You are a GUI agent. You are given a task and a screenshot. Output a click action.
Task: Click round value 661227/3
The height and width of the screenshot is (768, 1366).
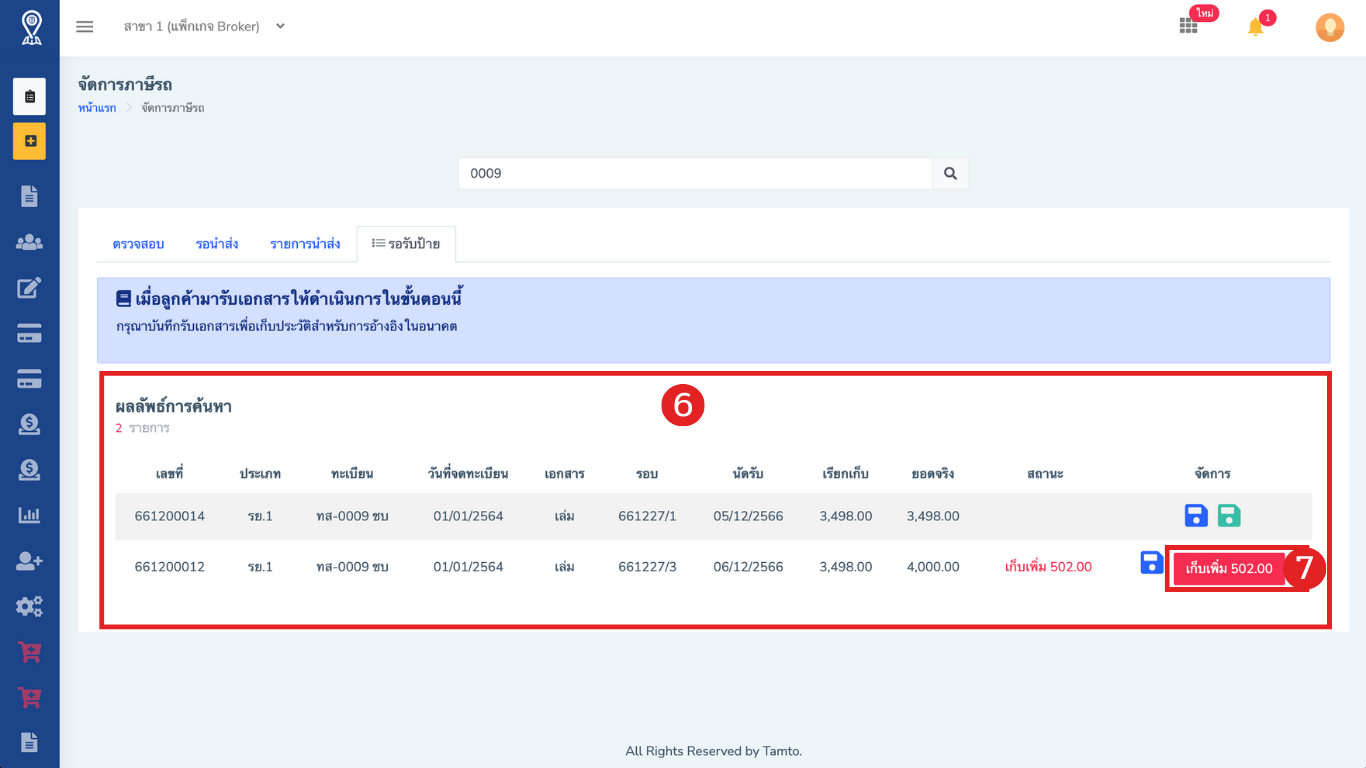[647, 567]
